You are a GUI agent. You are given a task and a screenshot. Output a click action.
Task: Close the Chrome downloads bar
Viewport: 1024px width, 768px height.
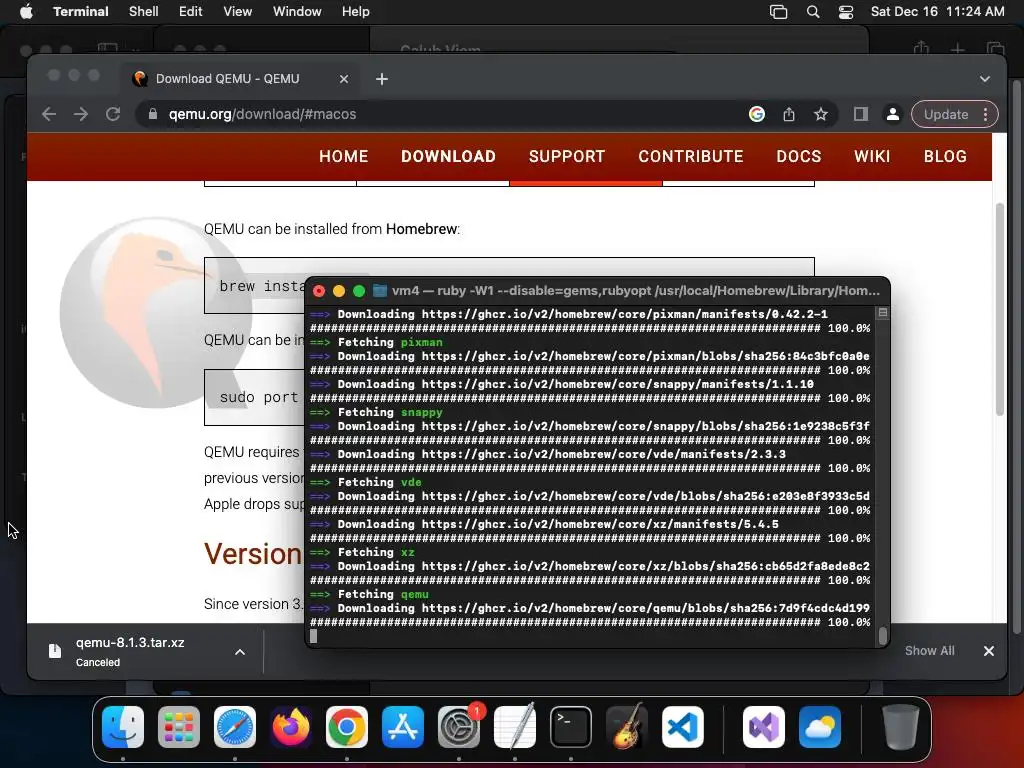pos(989,651)
